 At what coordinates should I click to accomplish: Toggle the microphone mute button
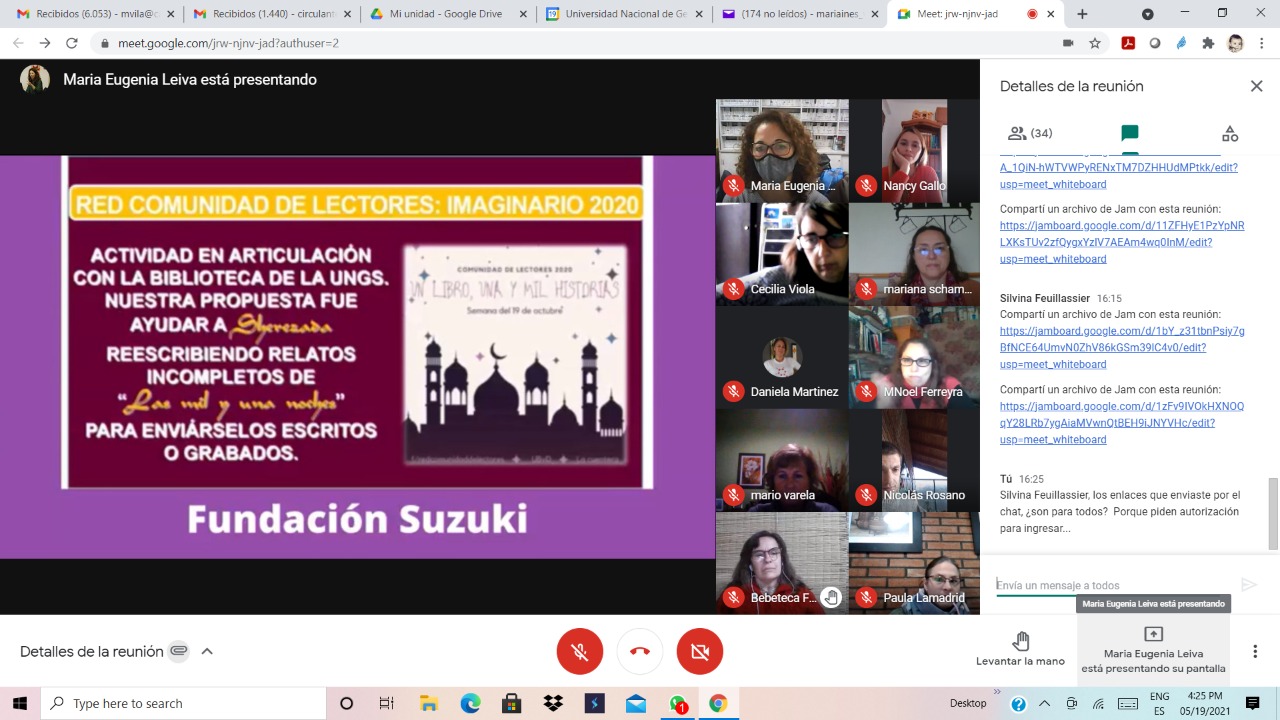pyautogui.click(x=579, y=651)
